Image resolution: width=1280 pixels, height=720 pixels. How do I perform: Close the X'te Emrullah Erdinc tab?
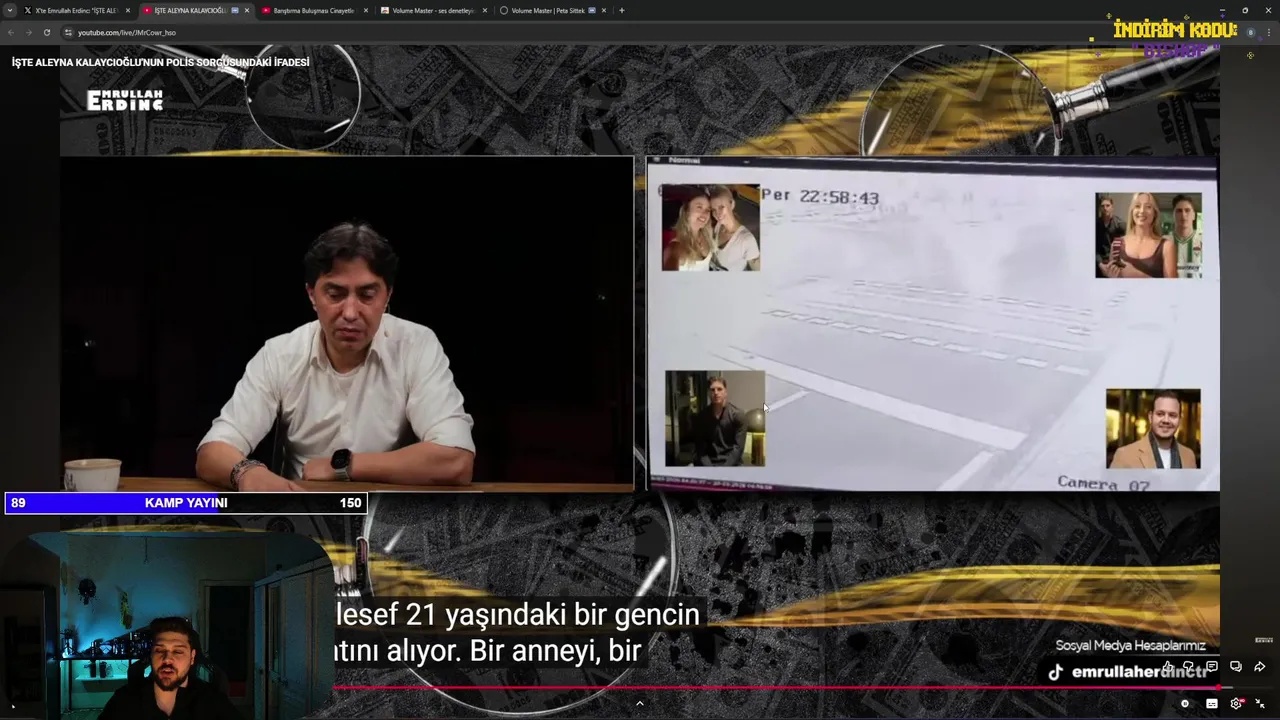click(x=128, y=10)
